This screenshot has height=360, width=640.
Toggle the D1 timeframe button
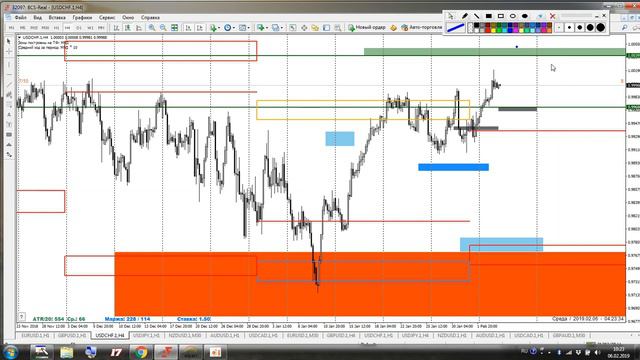tap(79, 28)
